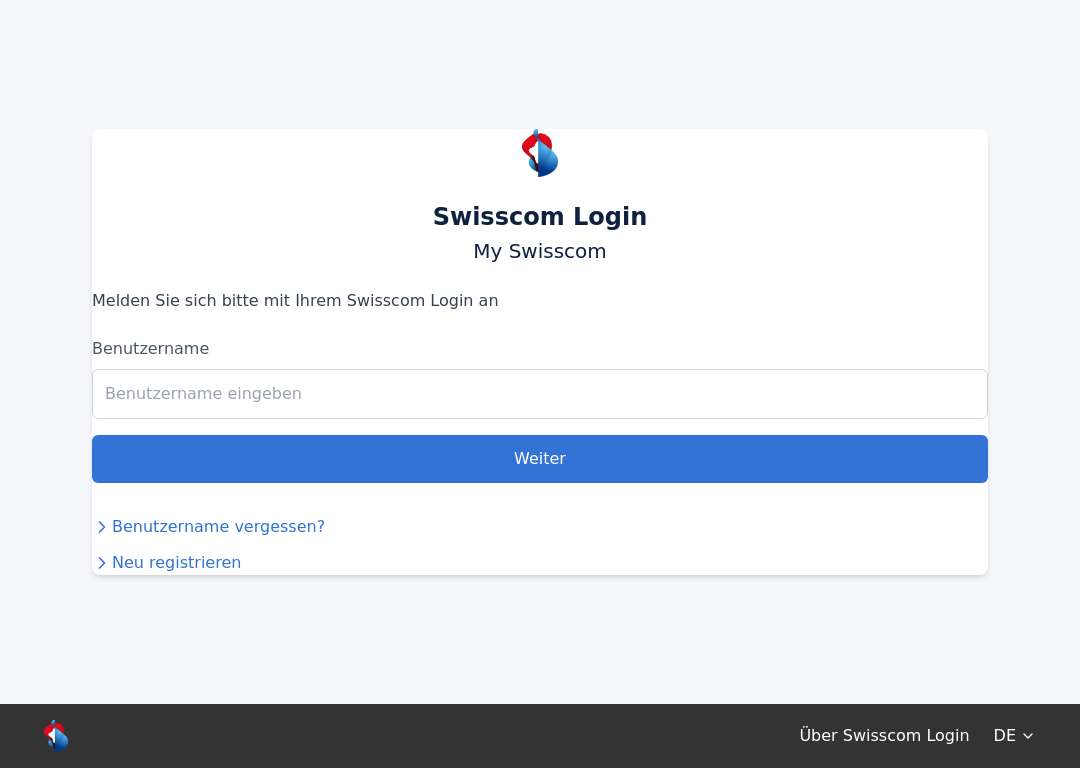Screen dimensions: 1080x768
Task: Select the DE language label text
Action: click(1004, 736)
